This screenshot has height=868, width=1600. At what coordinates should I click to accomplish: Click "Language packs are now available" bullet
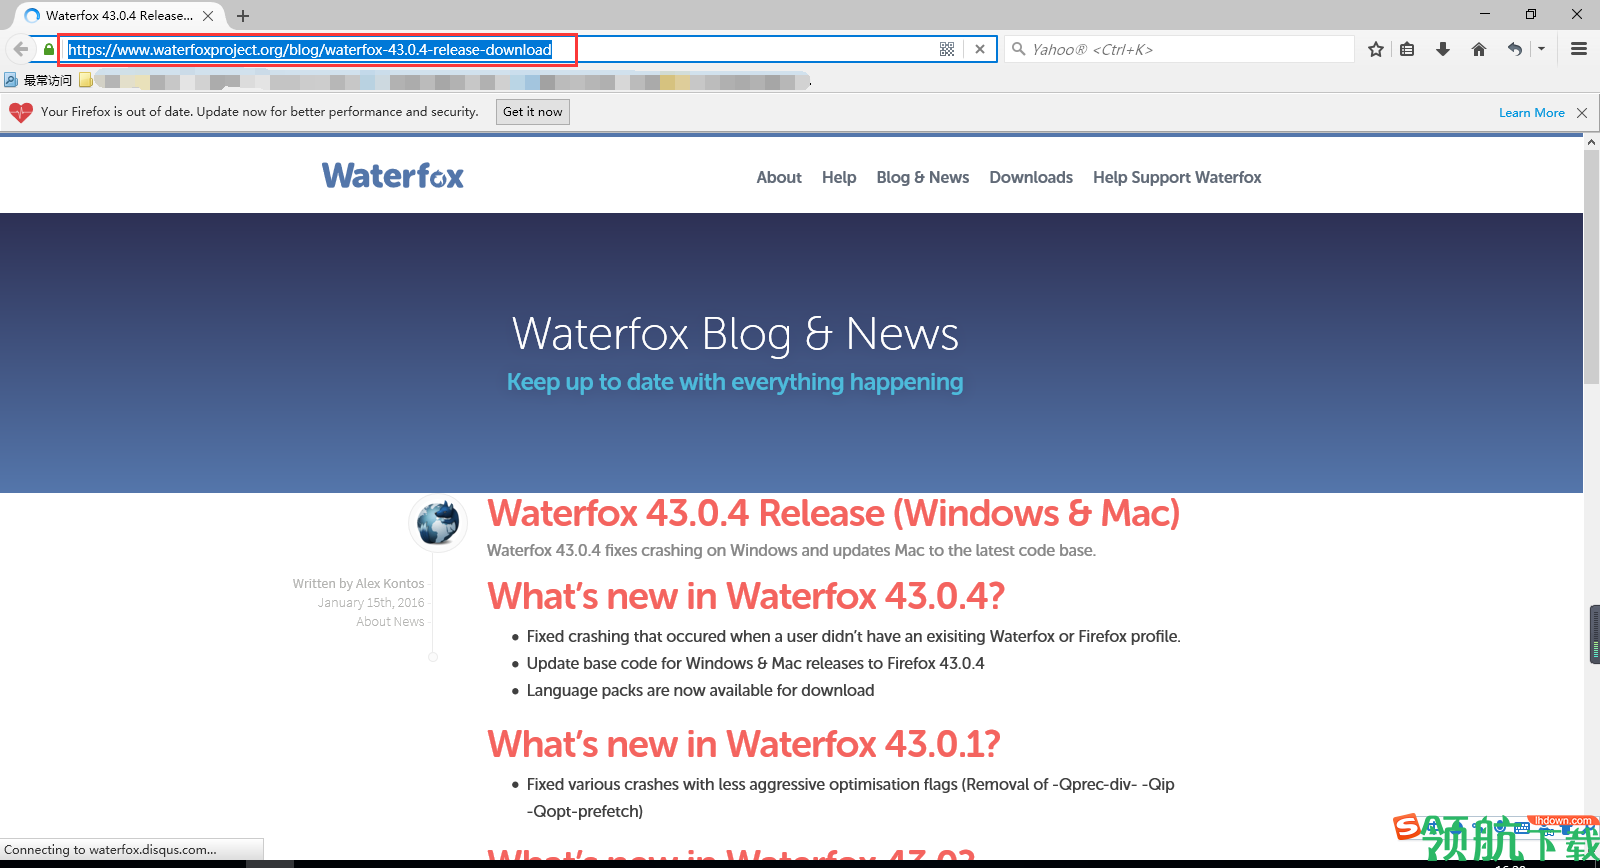pos(700,690)
